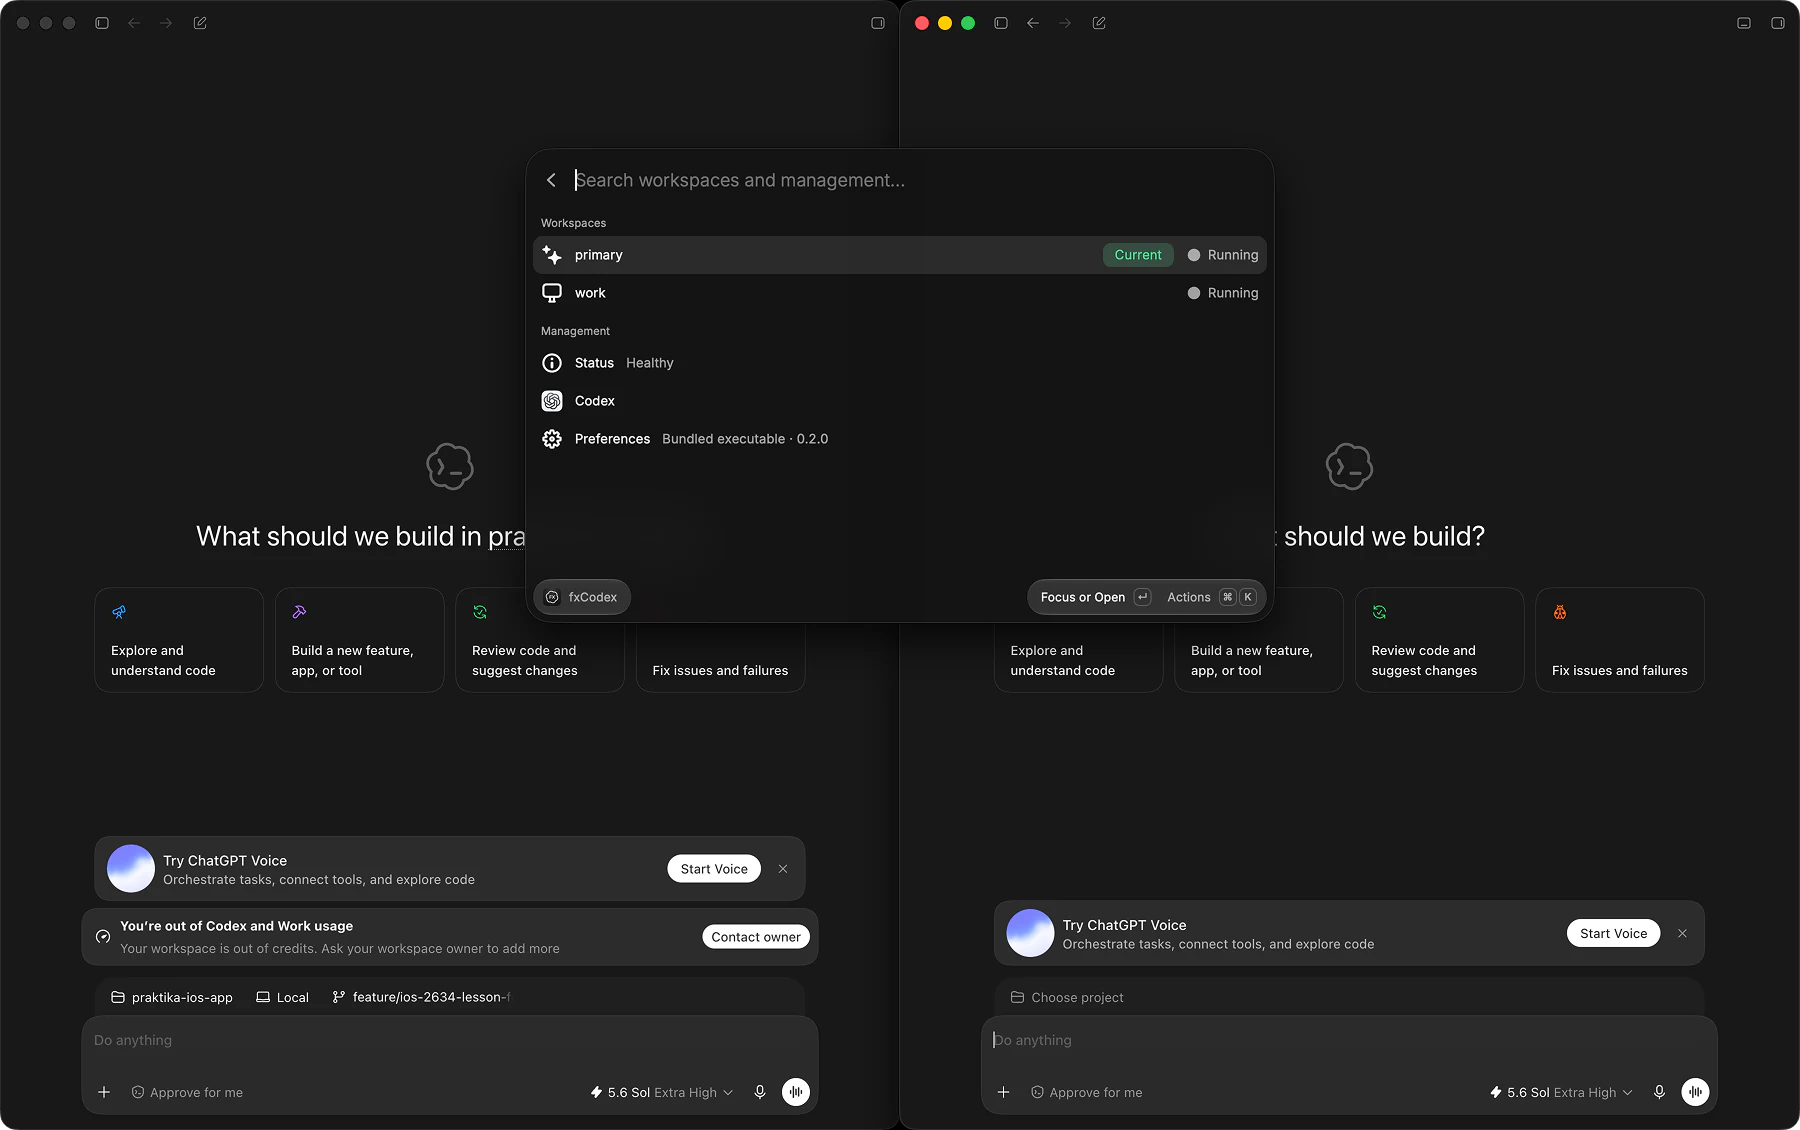Choose Review code and suggest changes, right window
This screenshot has width=1800, height=1130.
click(1440, 640)
